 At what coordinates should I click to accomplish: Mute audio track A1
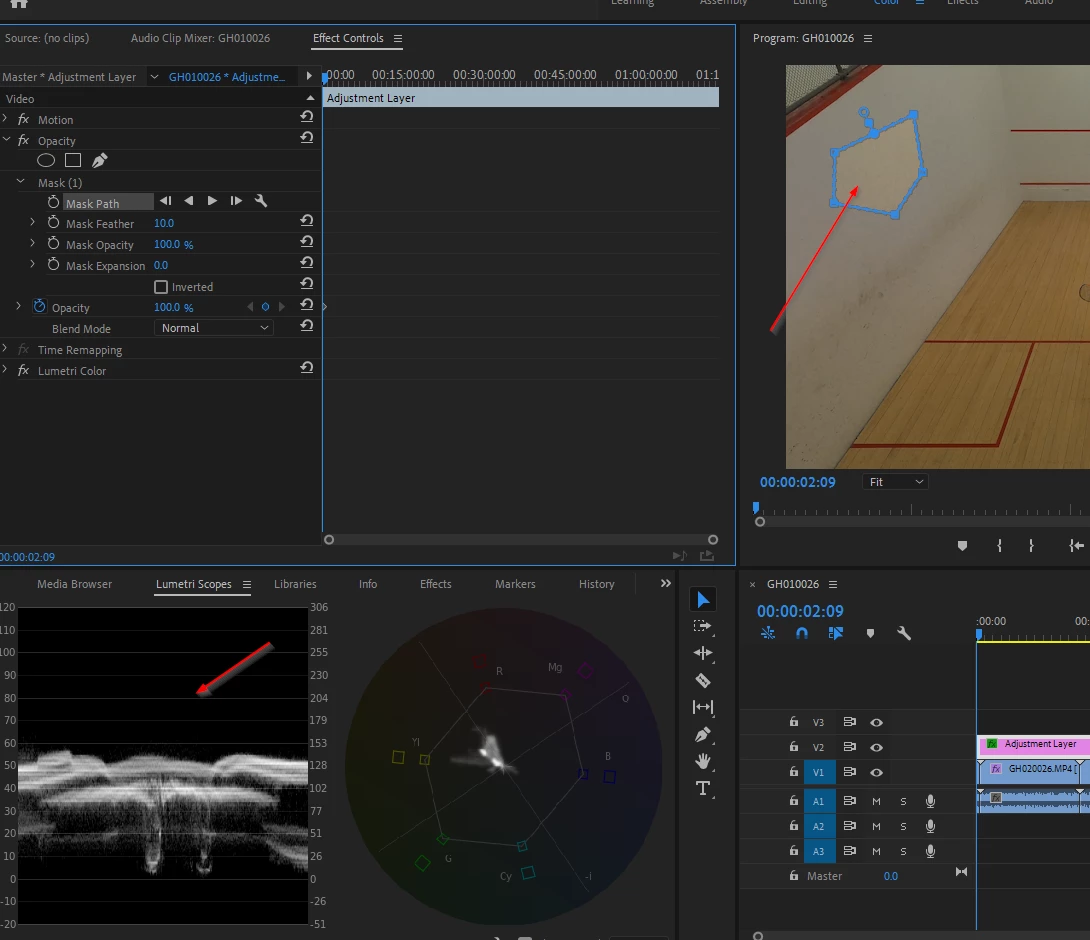click(x=877, y=802)
